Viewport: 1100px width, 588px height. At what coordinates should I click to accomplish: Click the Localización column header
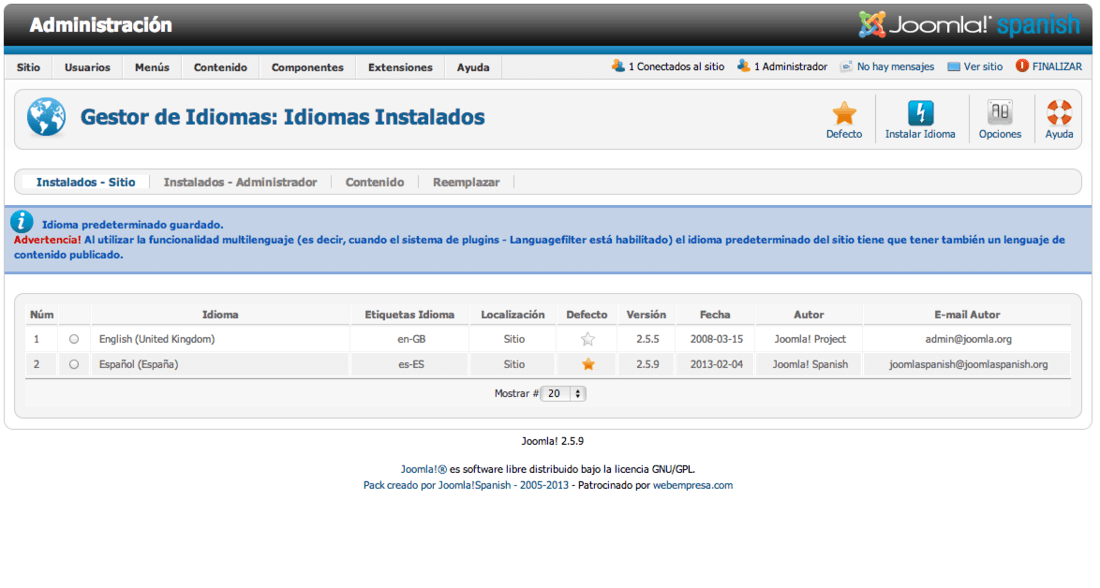point(513,314)
